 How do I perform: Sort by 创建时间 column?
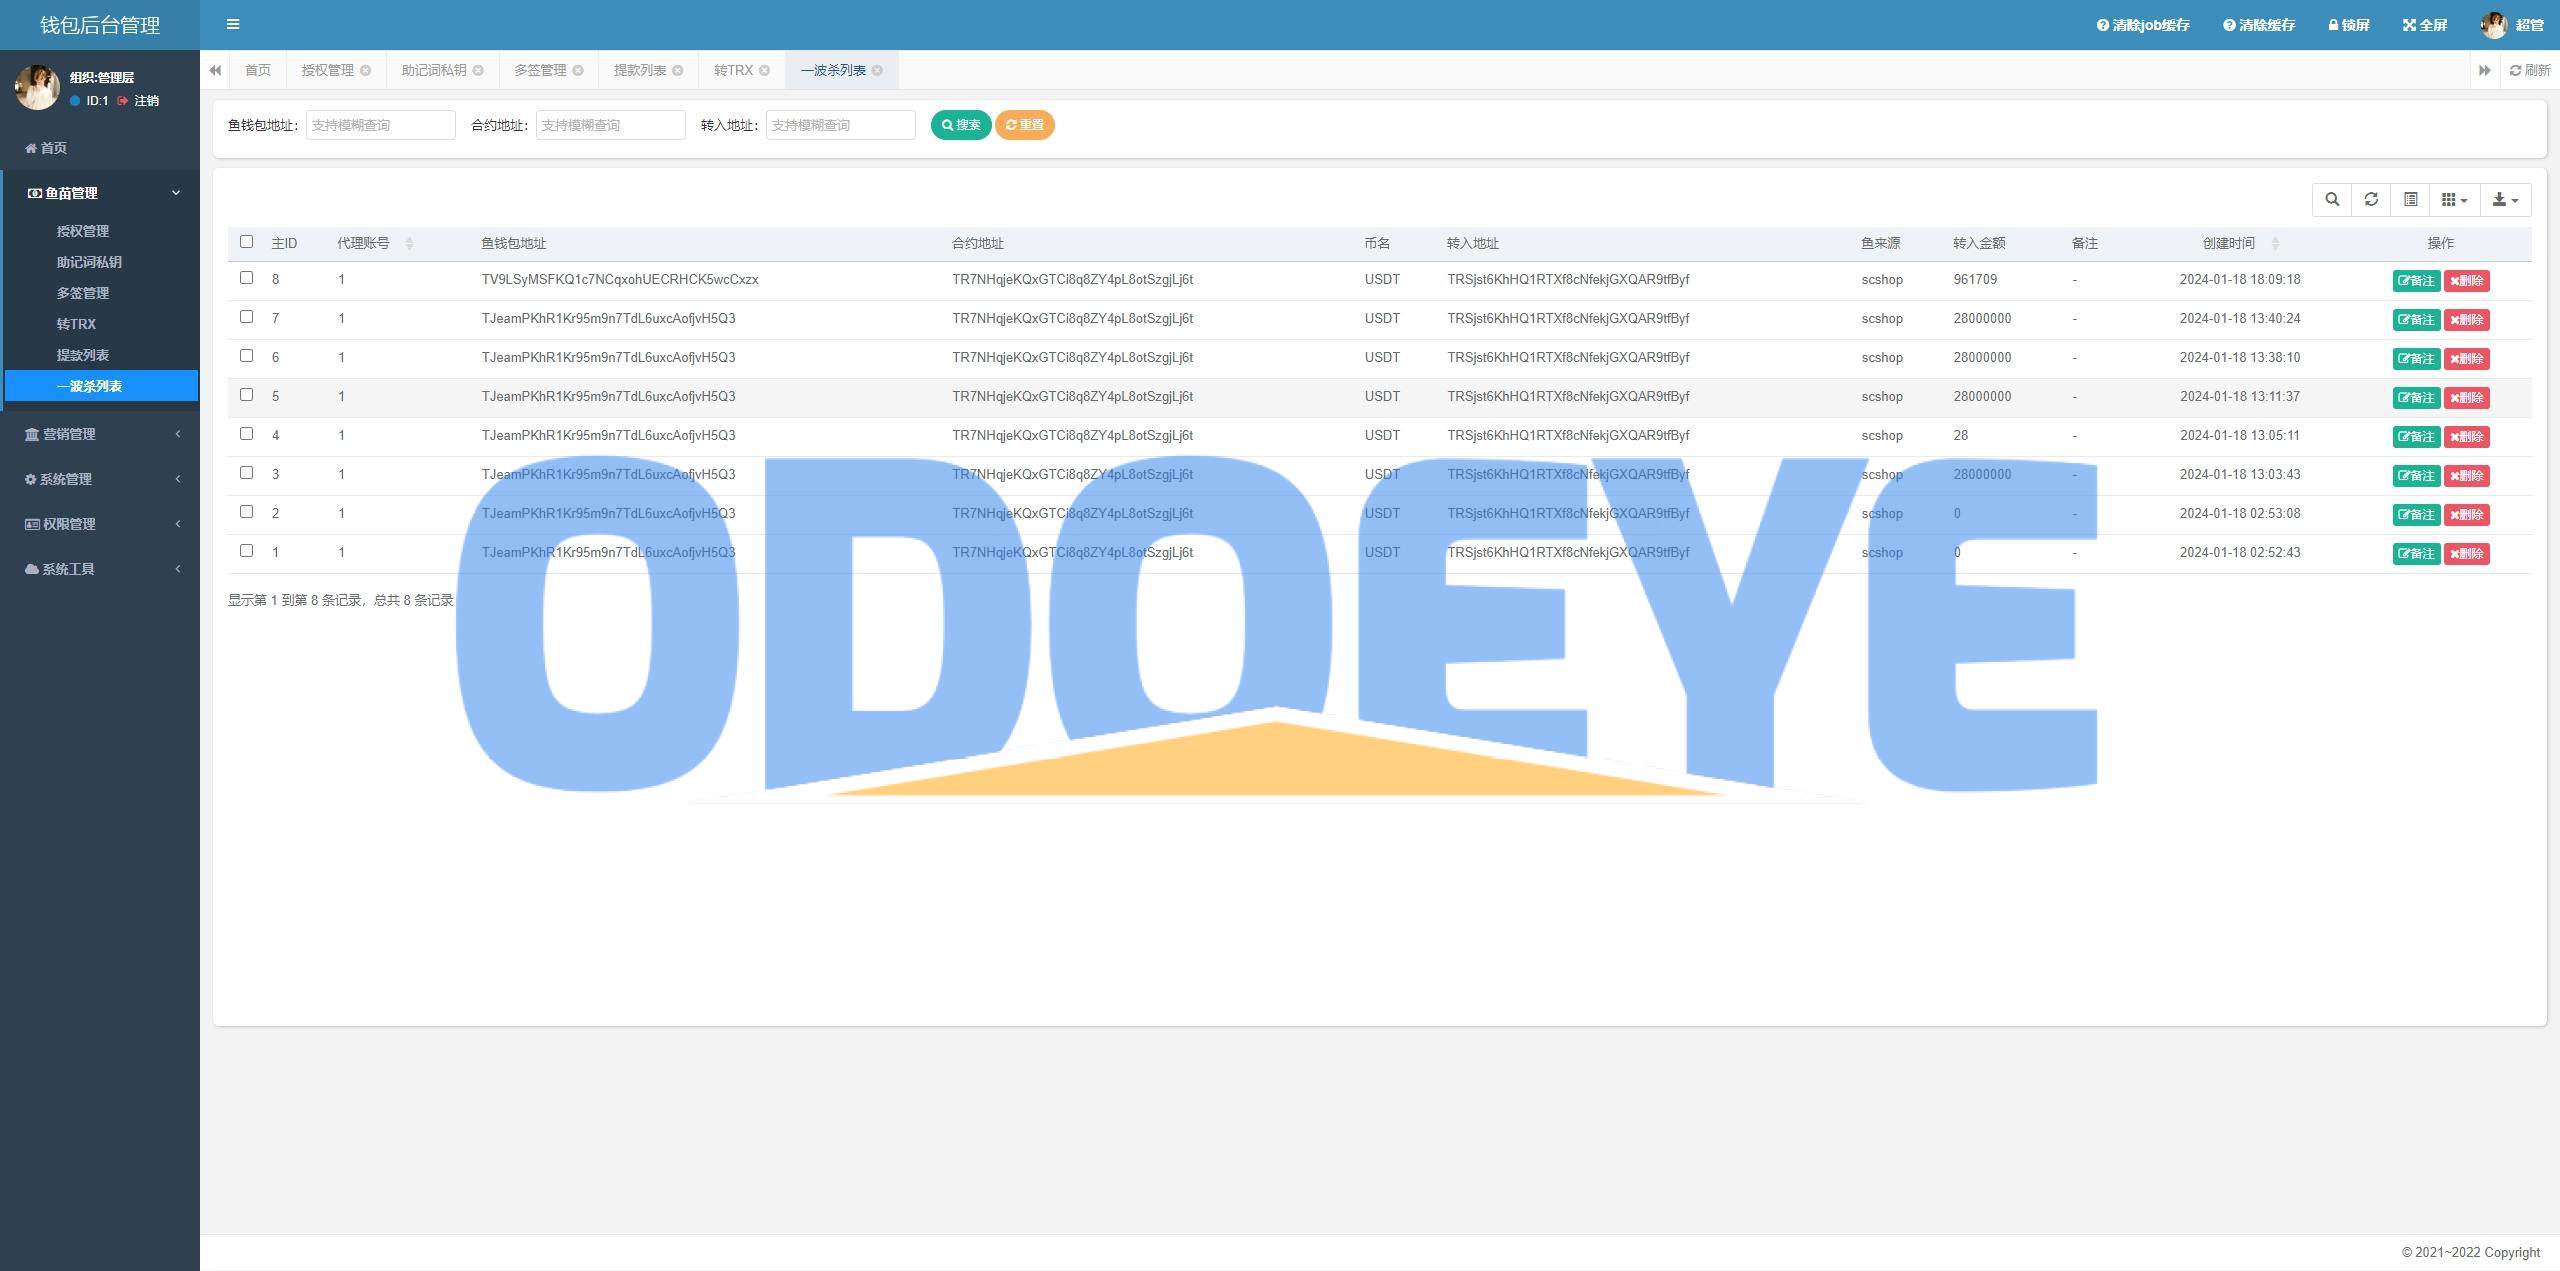(x=2240, y=243)
